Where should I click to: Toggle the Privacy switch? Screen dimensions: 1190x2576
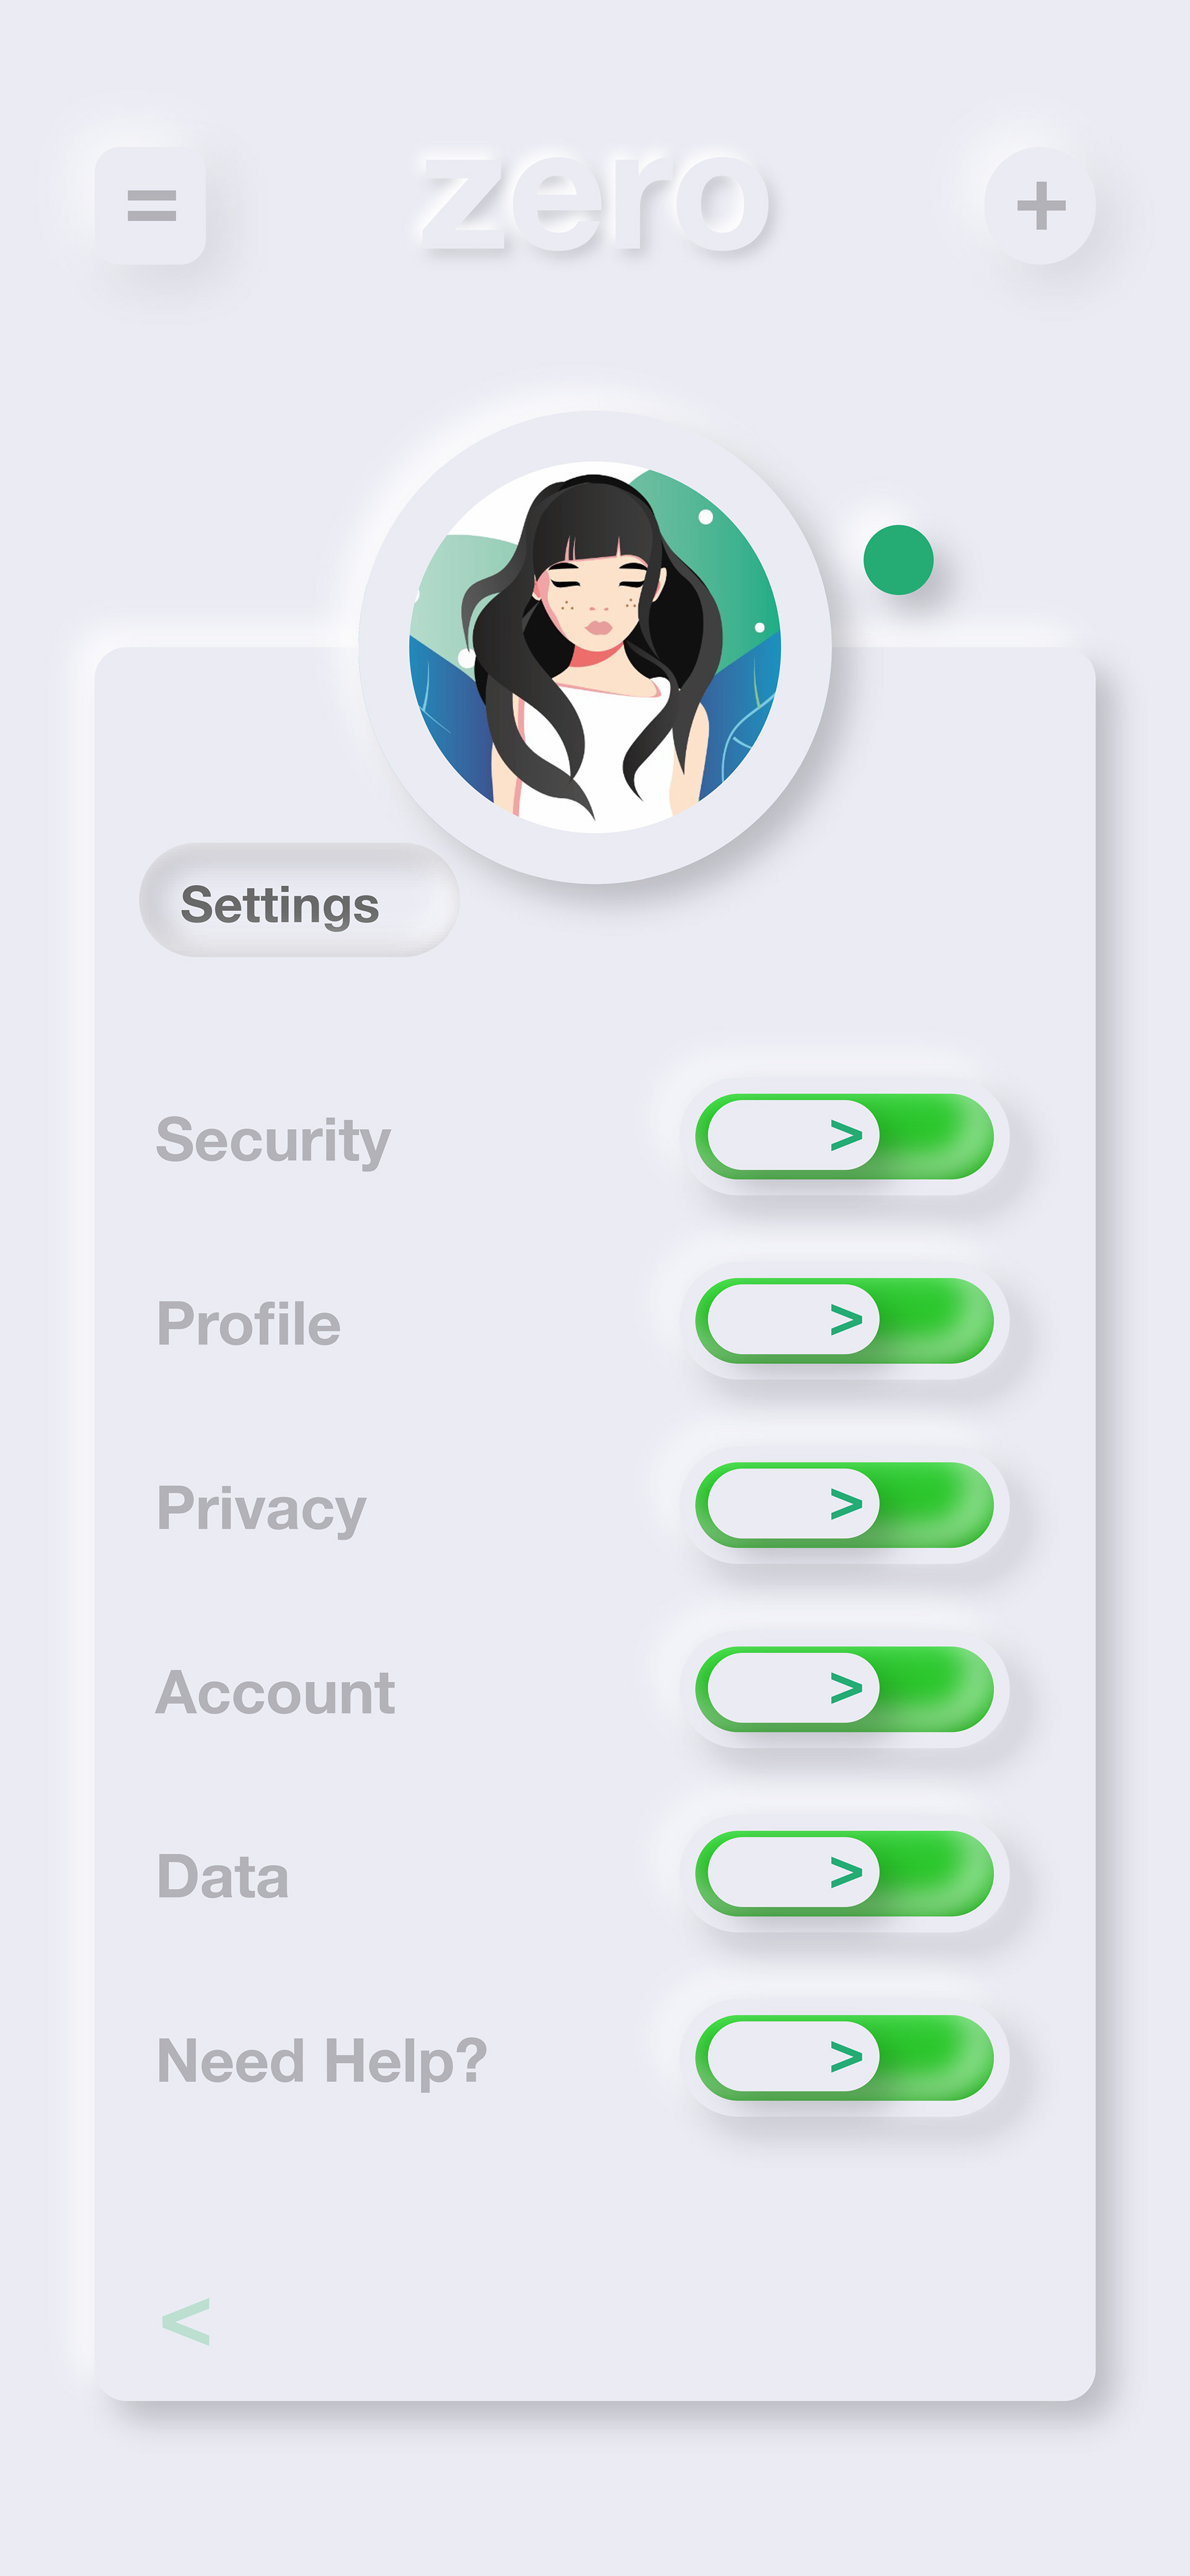click(845, 1505)
